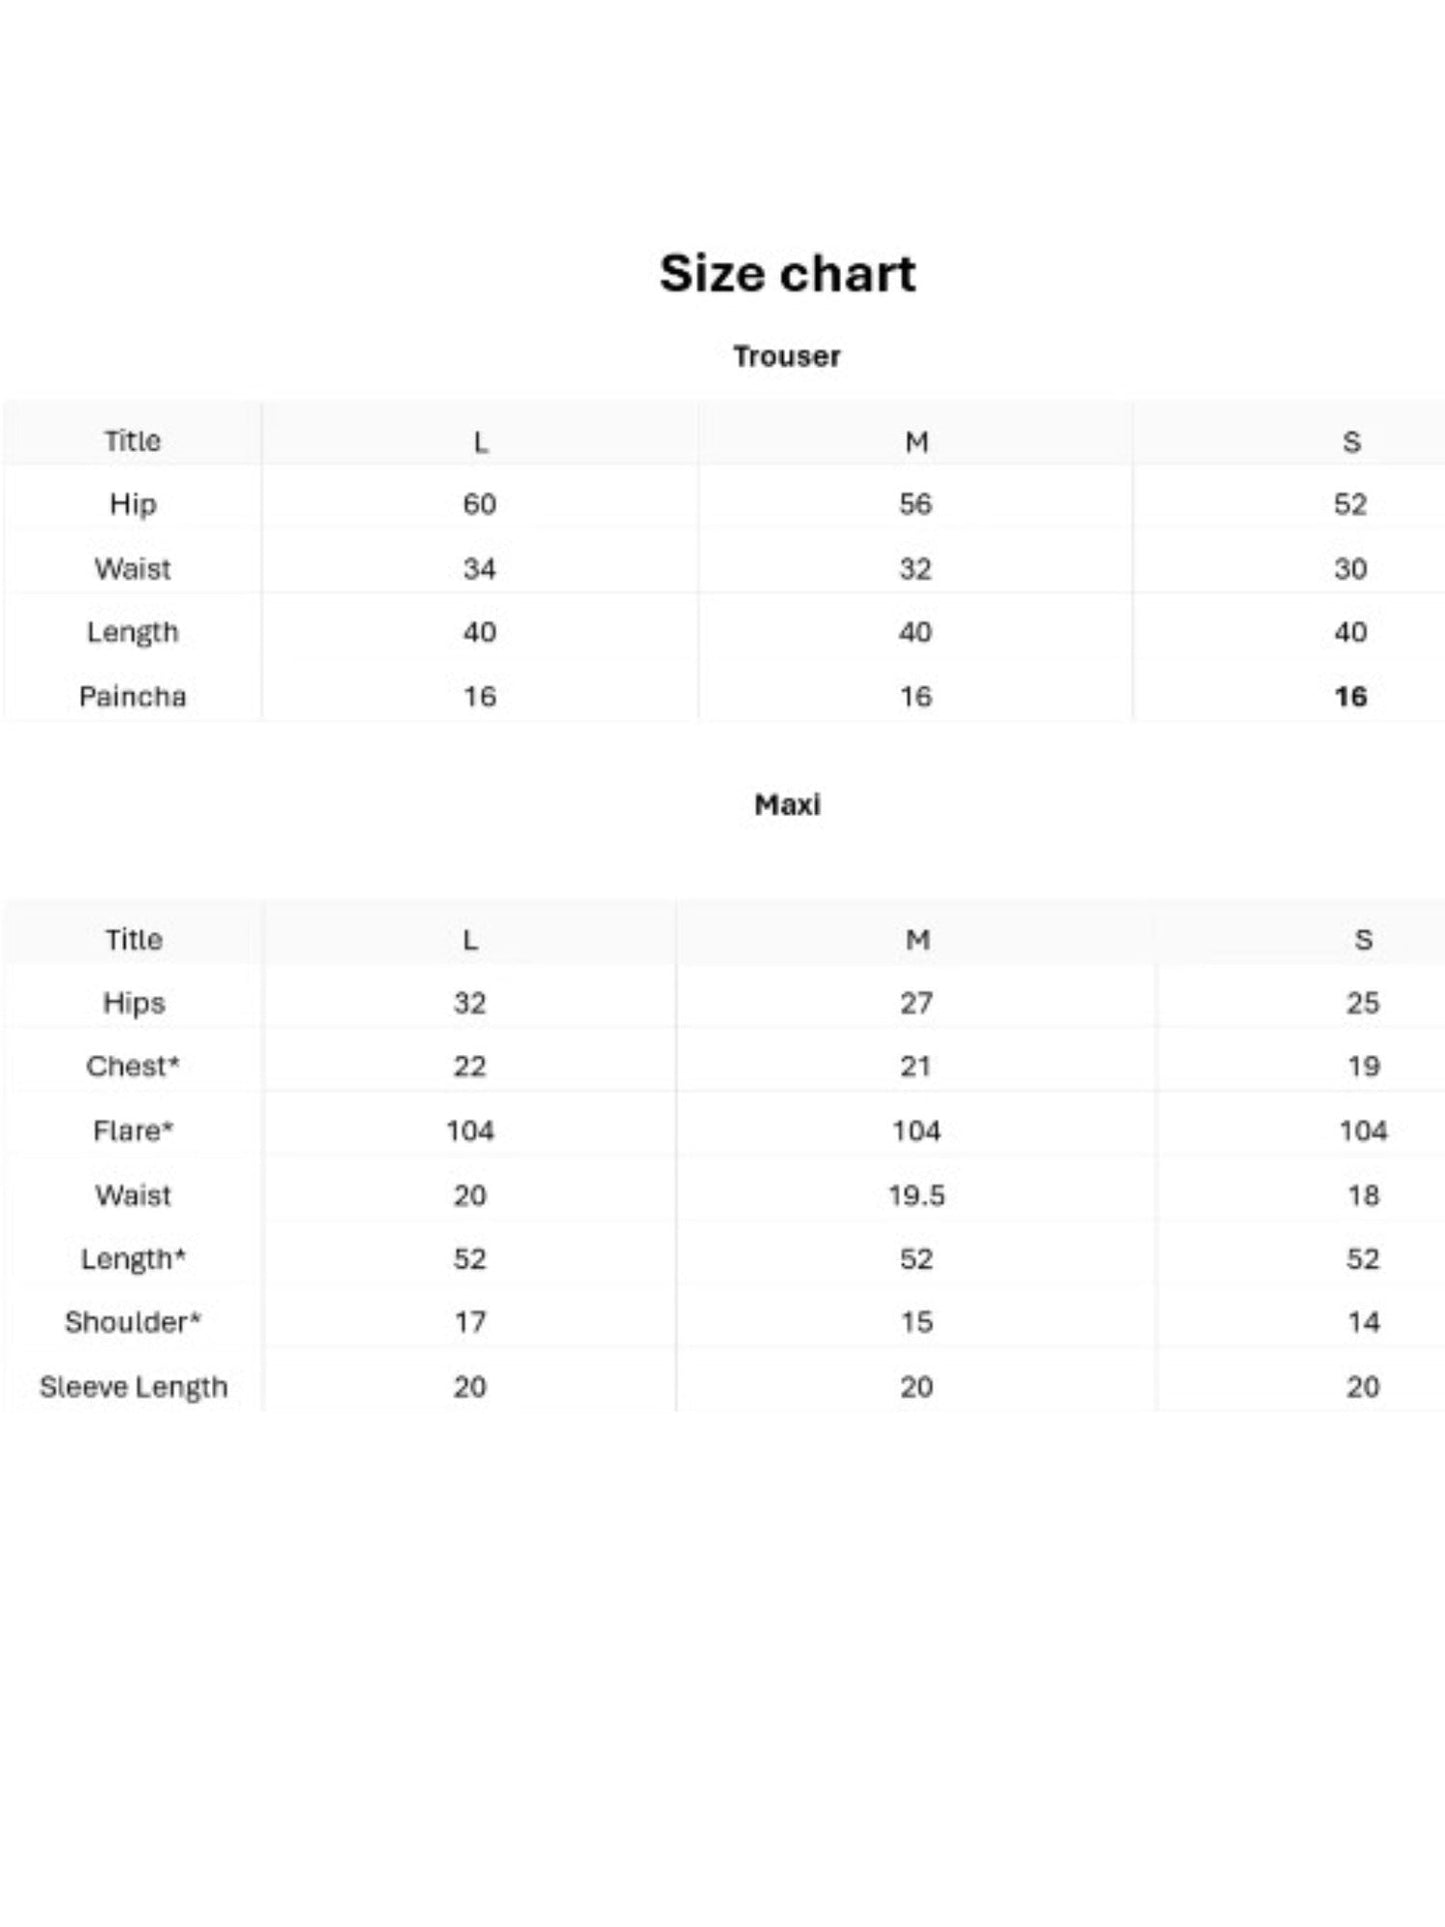Click the Trouser table L column header
Viewport: 1445px width, 1927px height.
480,442
